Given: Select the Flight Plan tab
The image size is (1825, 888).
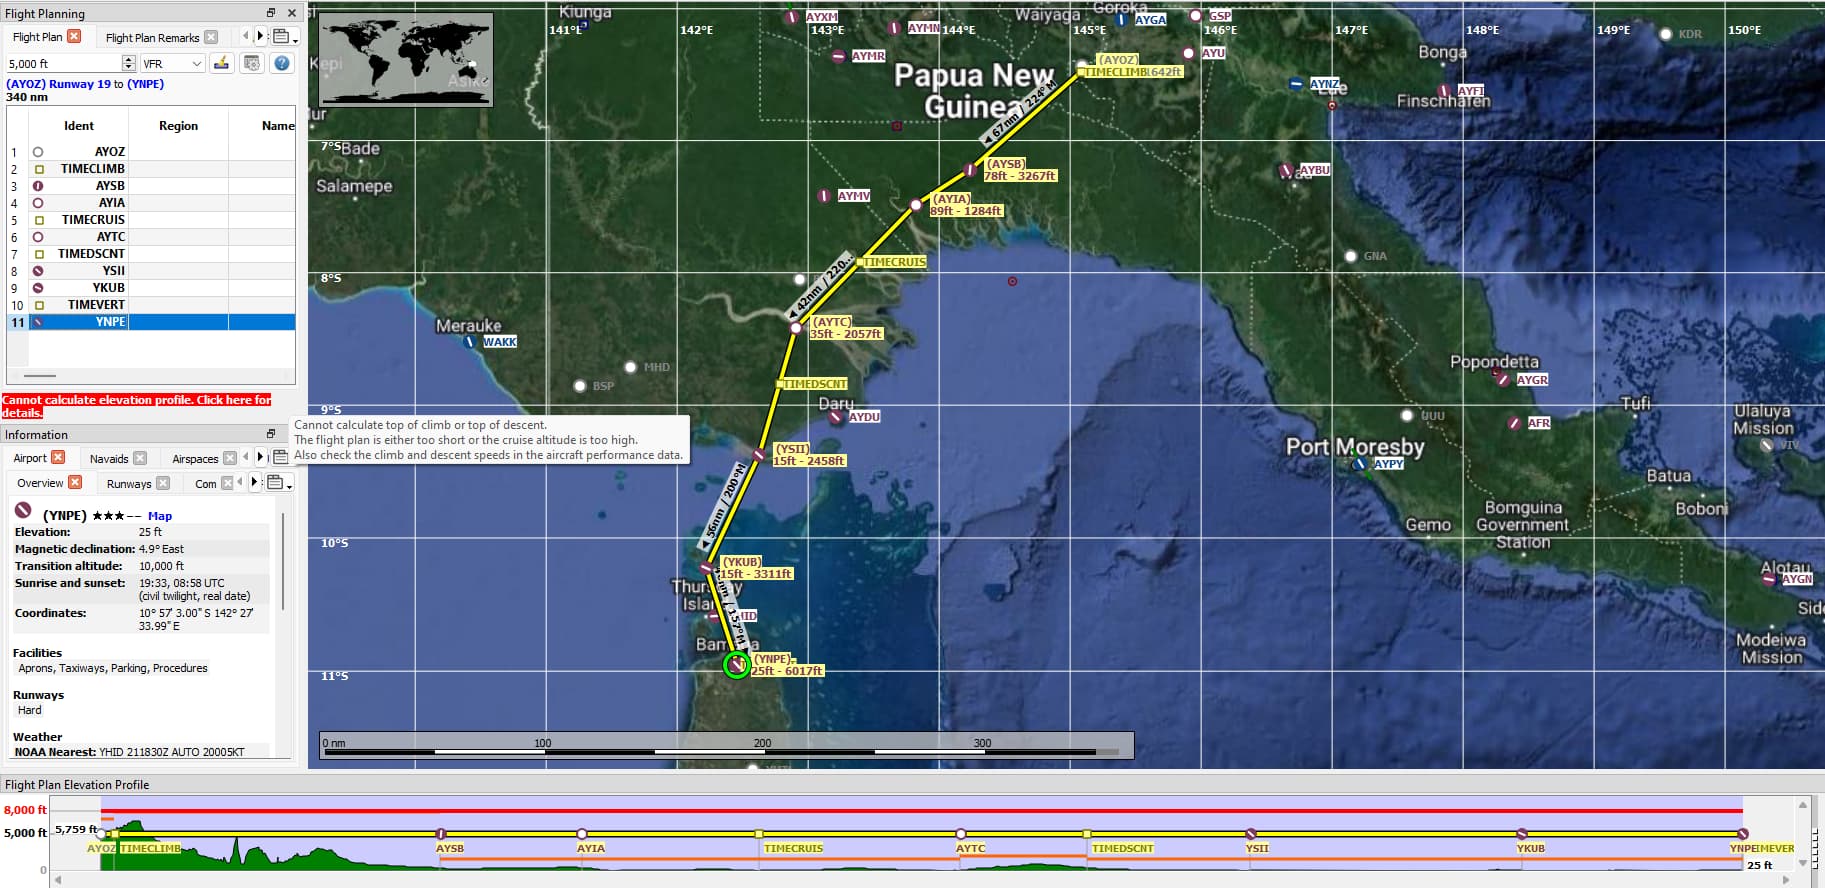Looking at the screenshot, I should [37, 37].
